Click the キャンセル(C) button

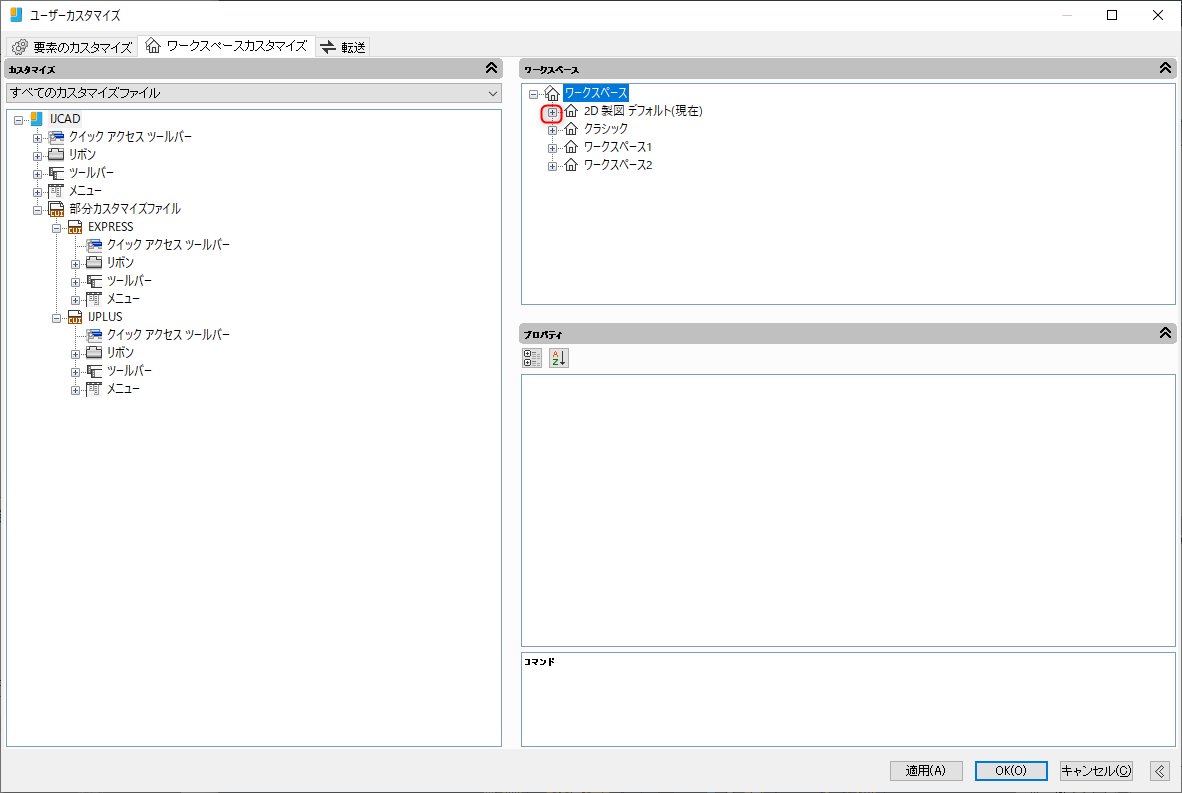pyautogui.click(x=1096, y=770)
